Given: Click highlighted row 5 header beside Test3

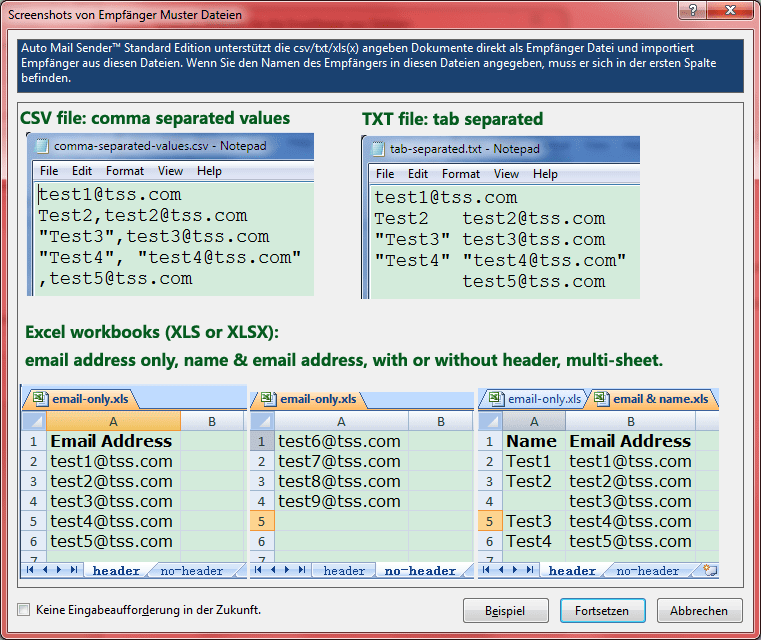Looking at the screenshot, I should tap(490, 521).
